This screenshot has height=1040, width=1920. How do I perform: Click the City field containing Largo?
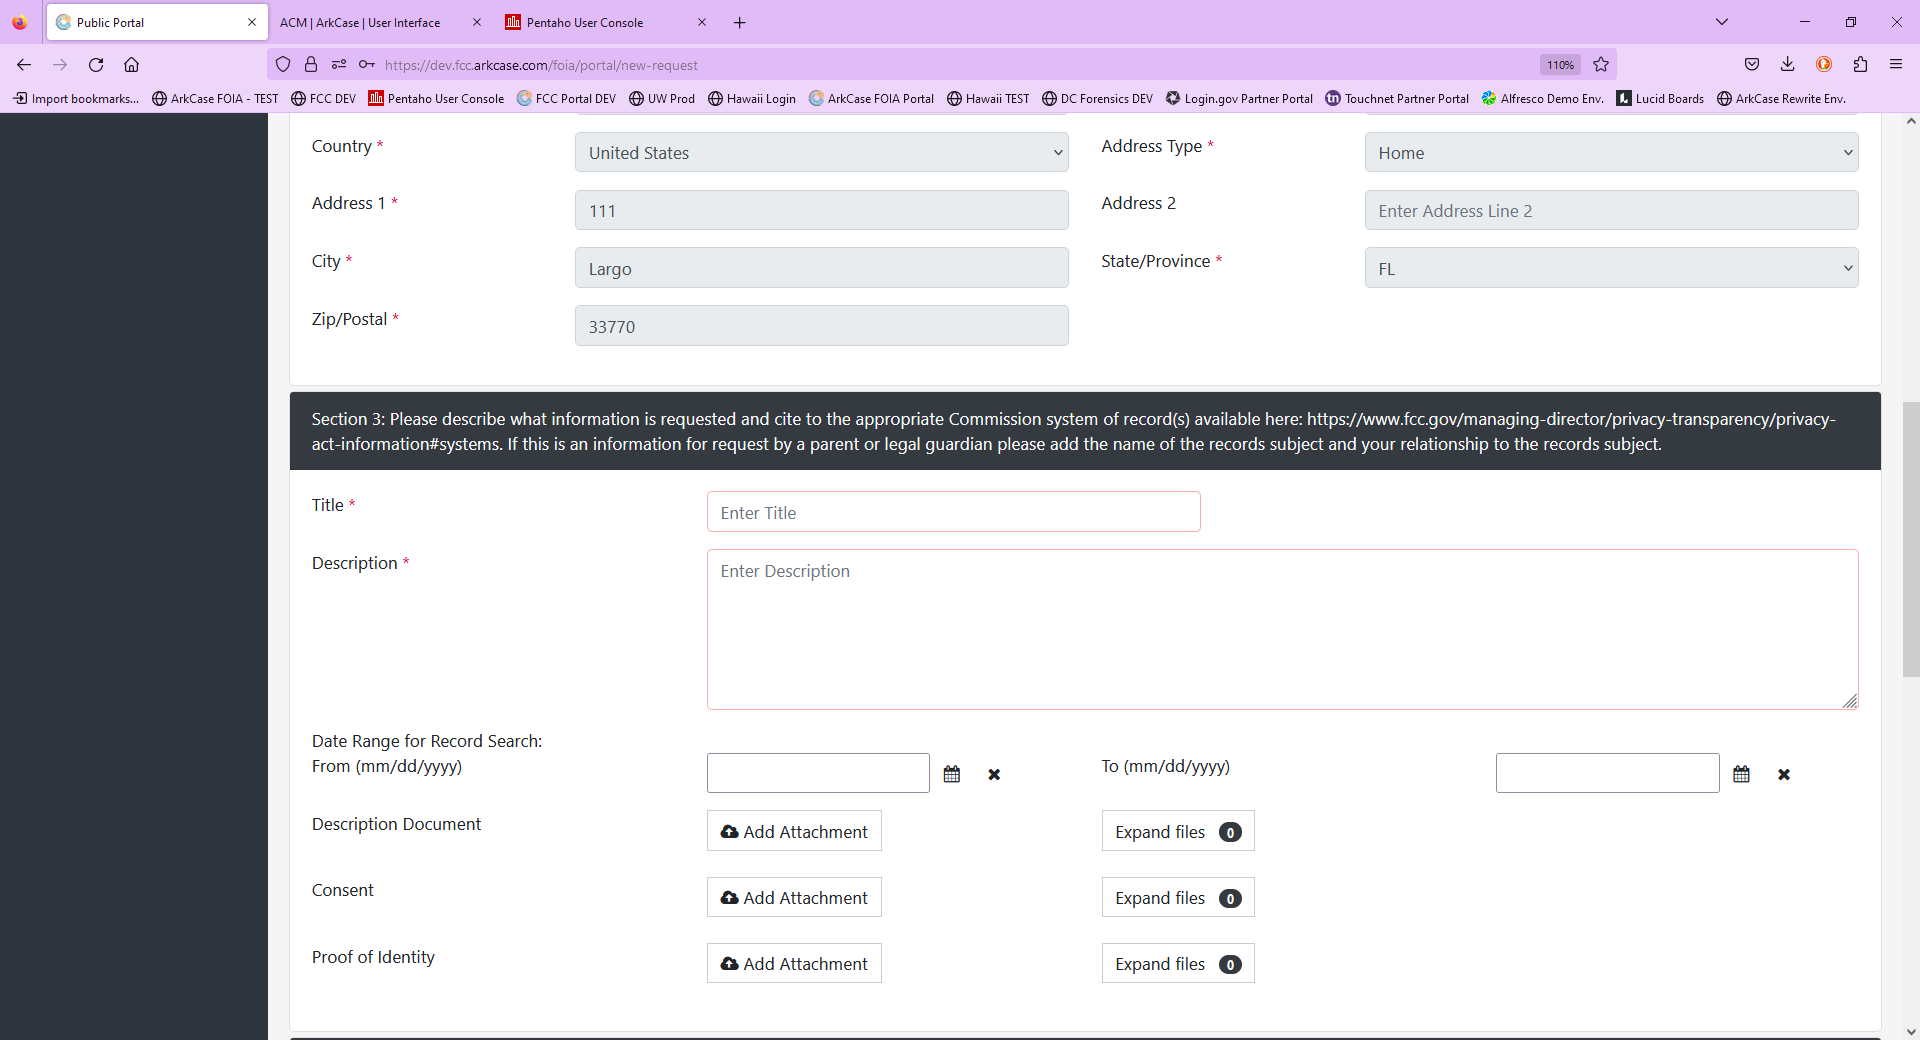(x=822, y=268)
